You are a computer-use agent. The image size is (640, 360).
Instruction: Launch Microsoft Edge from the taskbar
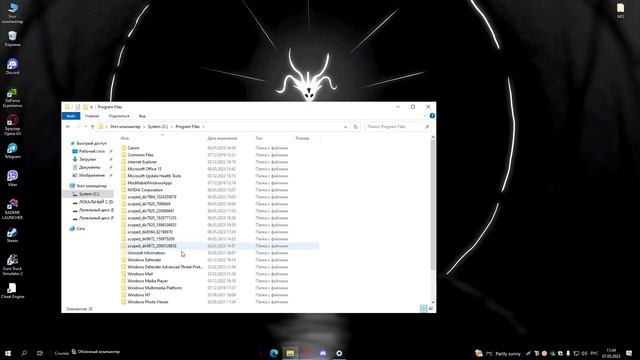tap(274, 353)
